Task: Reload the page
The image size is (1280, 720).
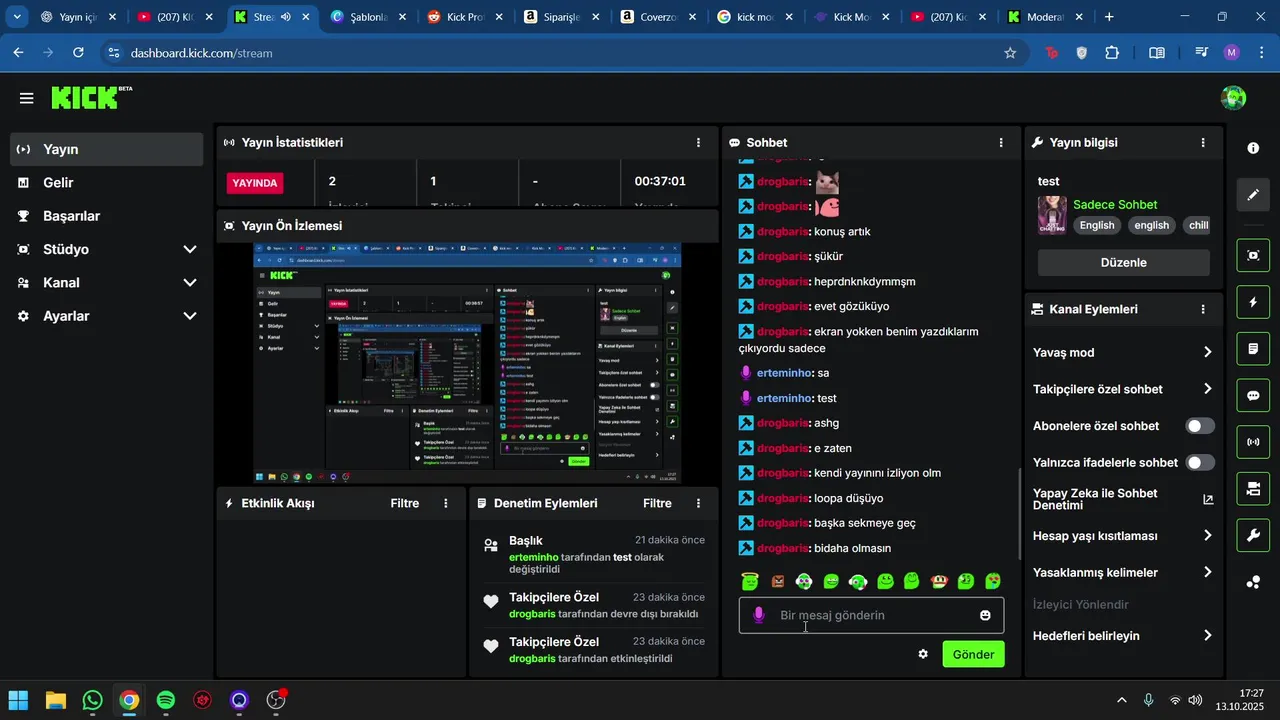Action: pyautogui.click(x=79, y=53)
